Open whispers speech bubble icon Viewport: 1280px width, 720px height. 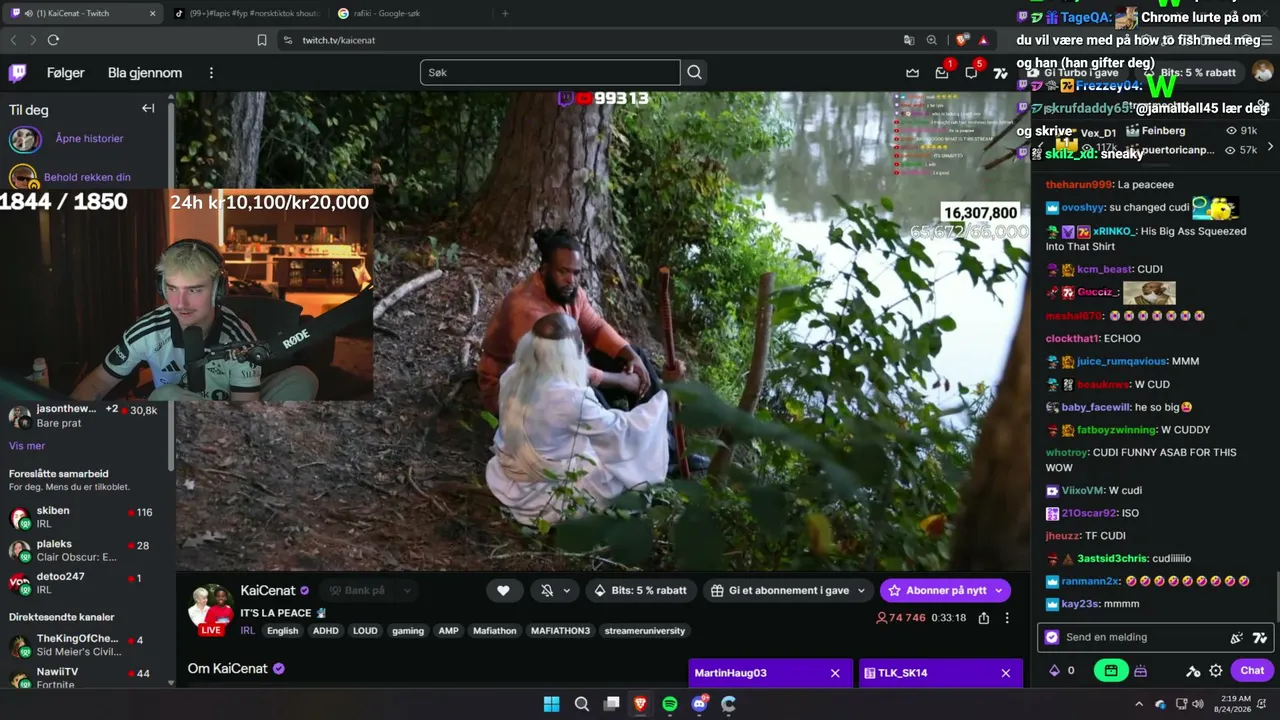click(x=971, y=72)
